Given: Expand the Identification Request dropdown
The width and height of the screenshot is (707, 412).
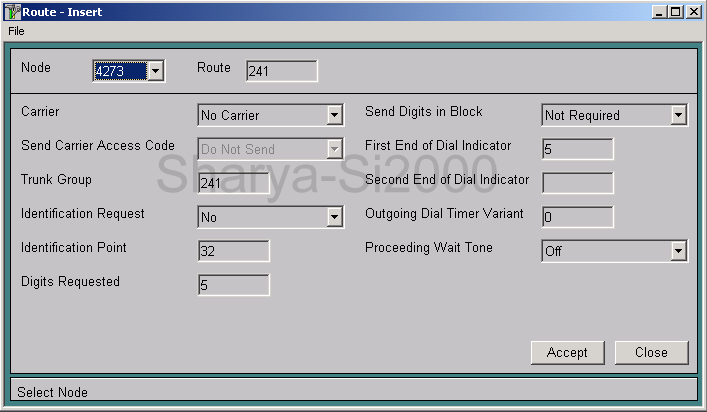Looking at the screenshot, I should [335, 217].
